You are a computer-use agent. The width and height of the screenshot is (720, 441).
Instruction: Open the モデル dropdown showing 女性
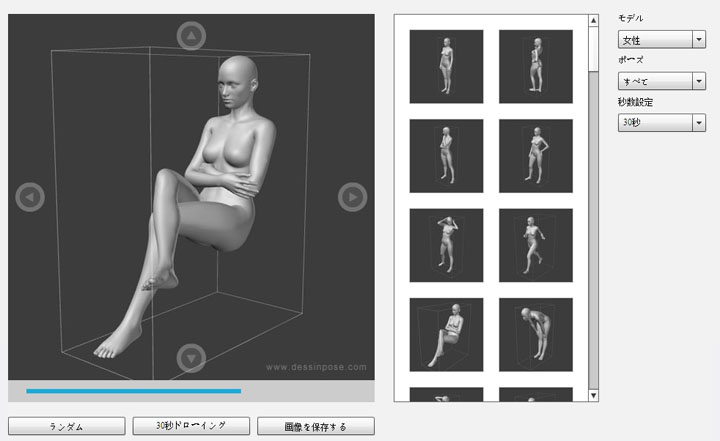(662, 40)
